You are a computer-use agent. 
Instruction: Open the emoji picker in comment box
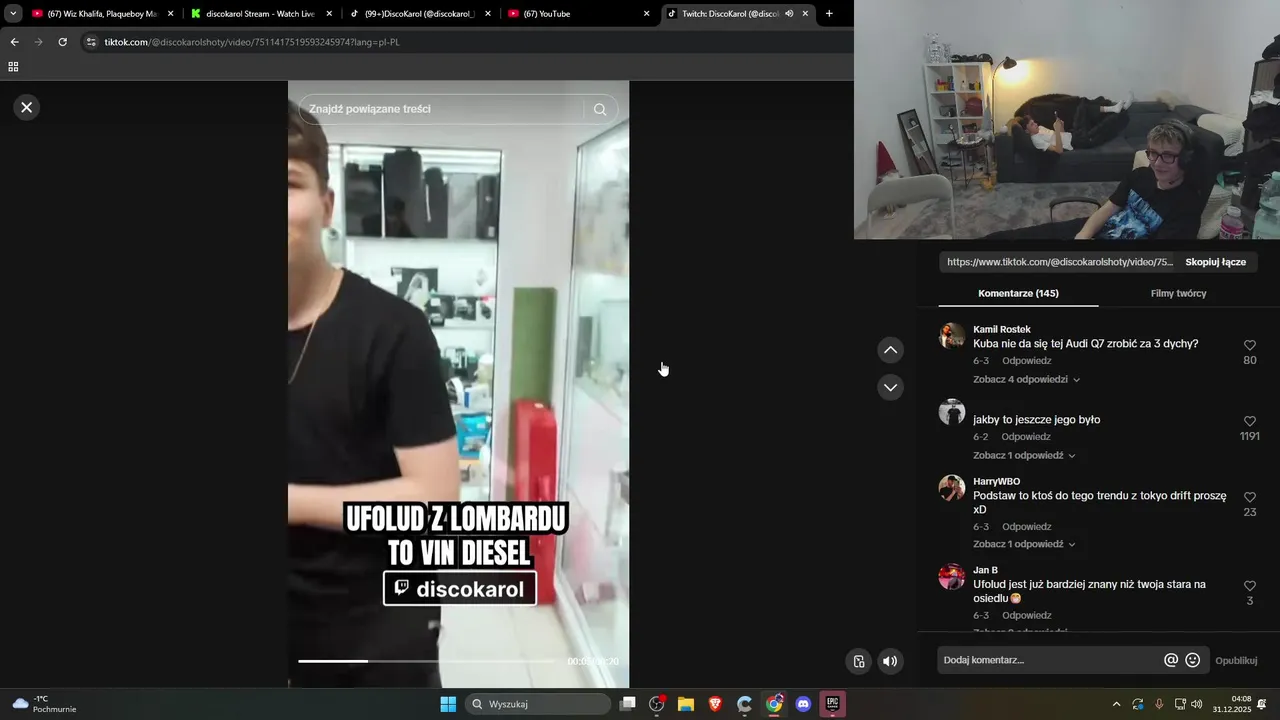[1192, 660]
